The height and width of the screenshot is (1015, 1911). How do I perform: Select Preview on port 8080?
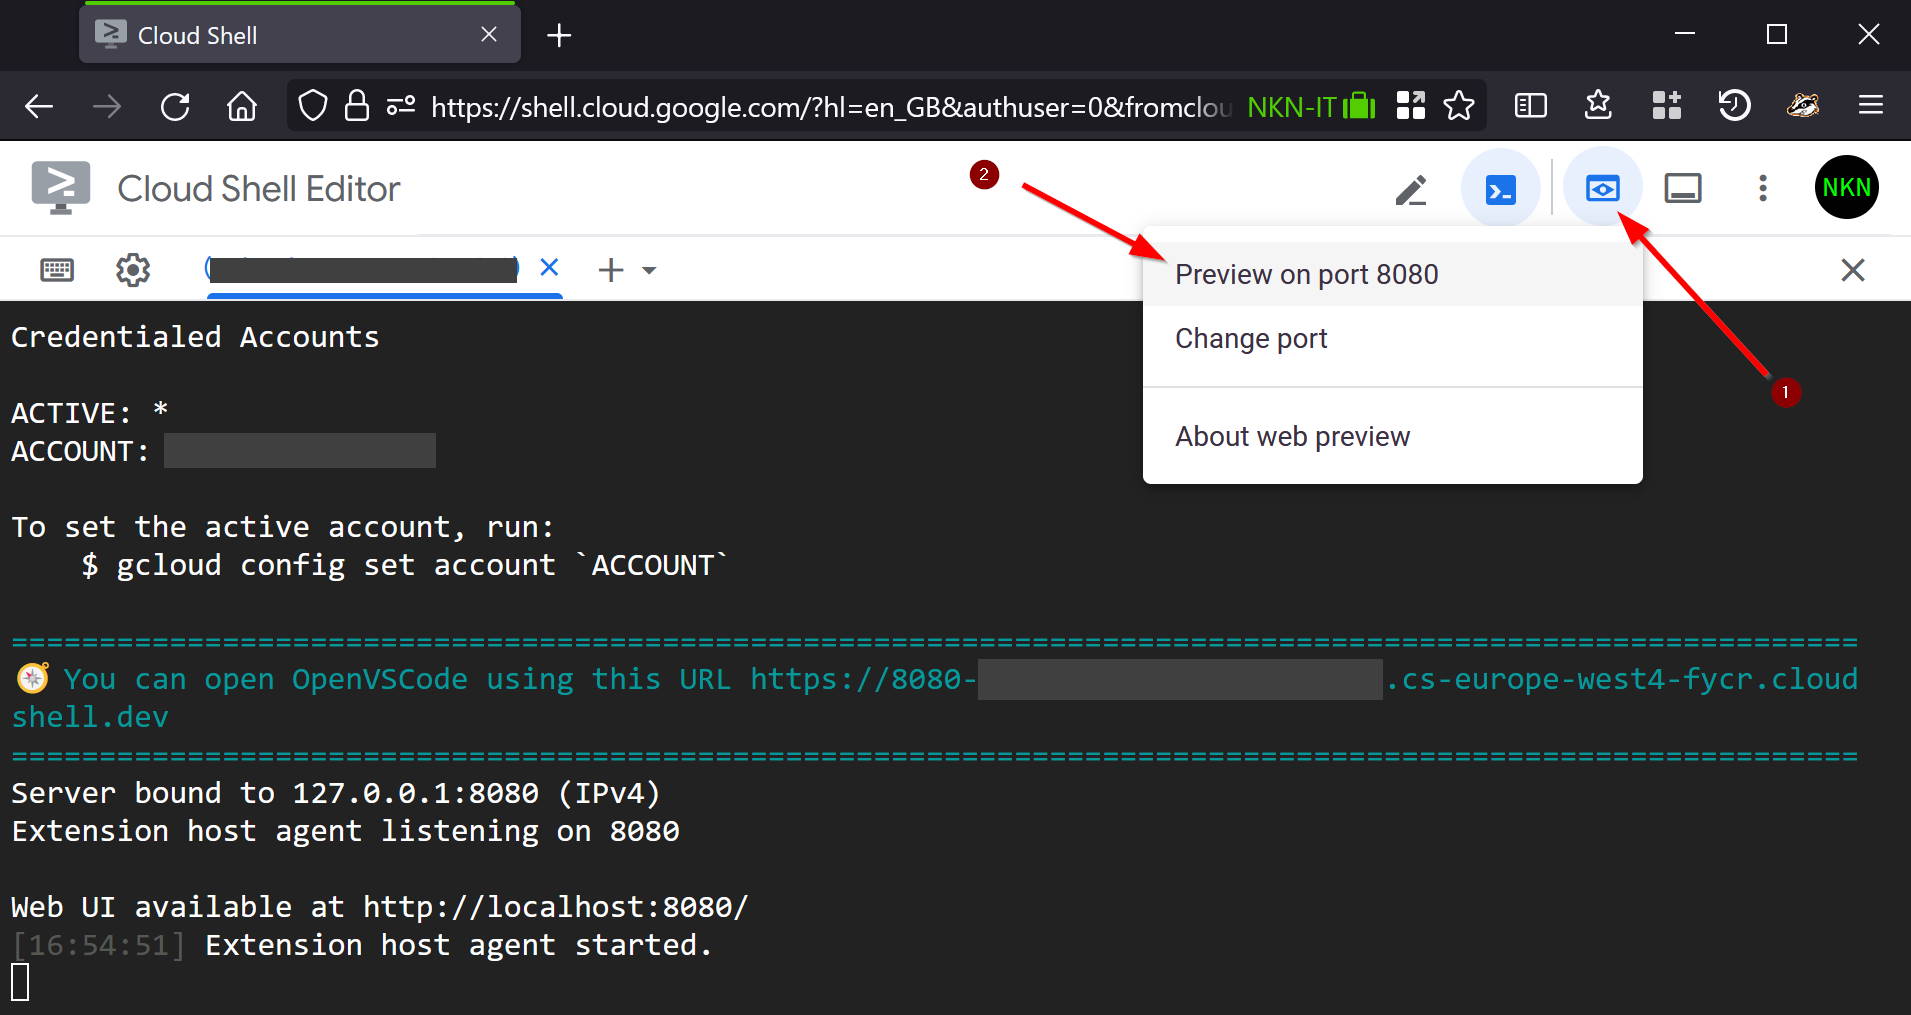click(1392, 274)
